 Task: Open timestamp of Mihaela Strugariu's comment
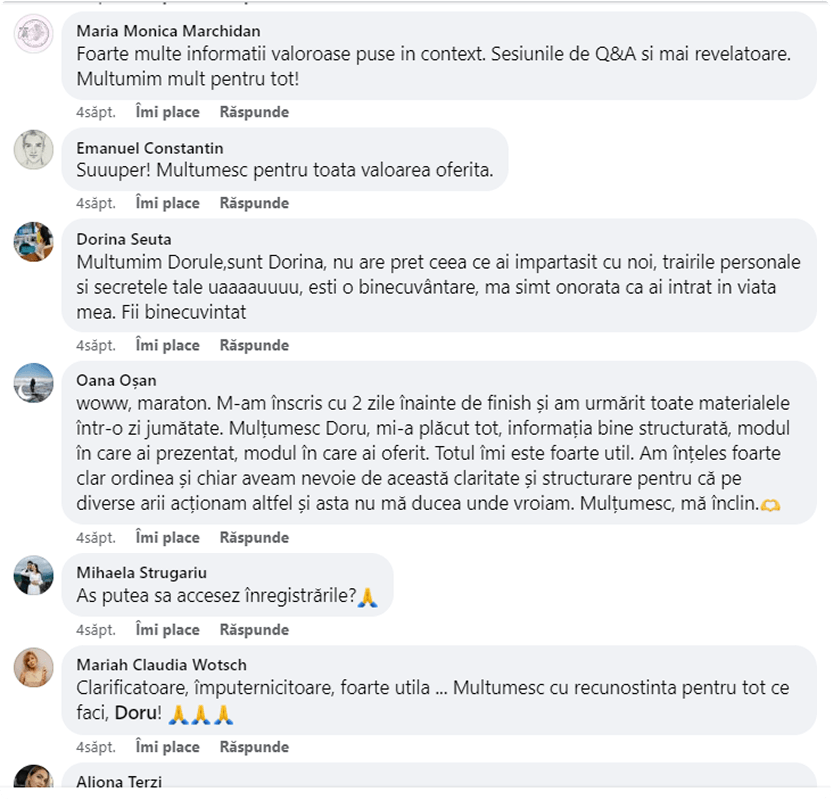pyautogui.click(x=96, y=630)
